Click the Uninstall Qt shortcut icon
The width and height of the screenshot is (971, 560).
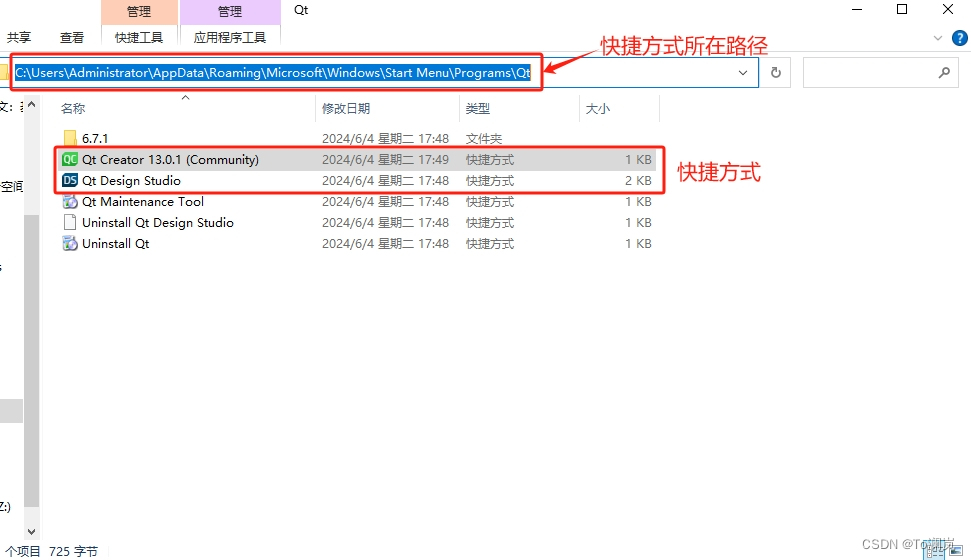tap(70, 243)
